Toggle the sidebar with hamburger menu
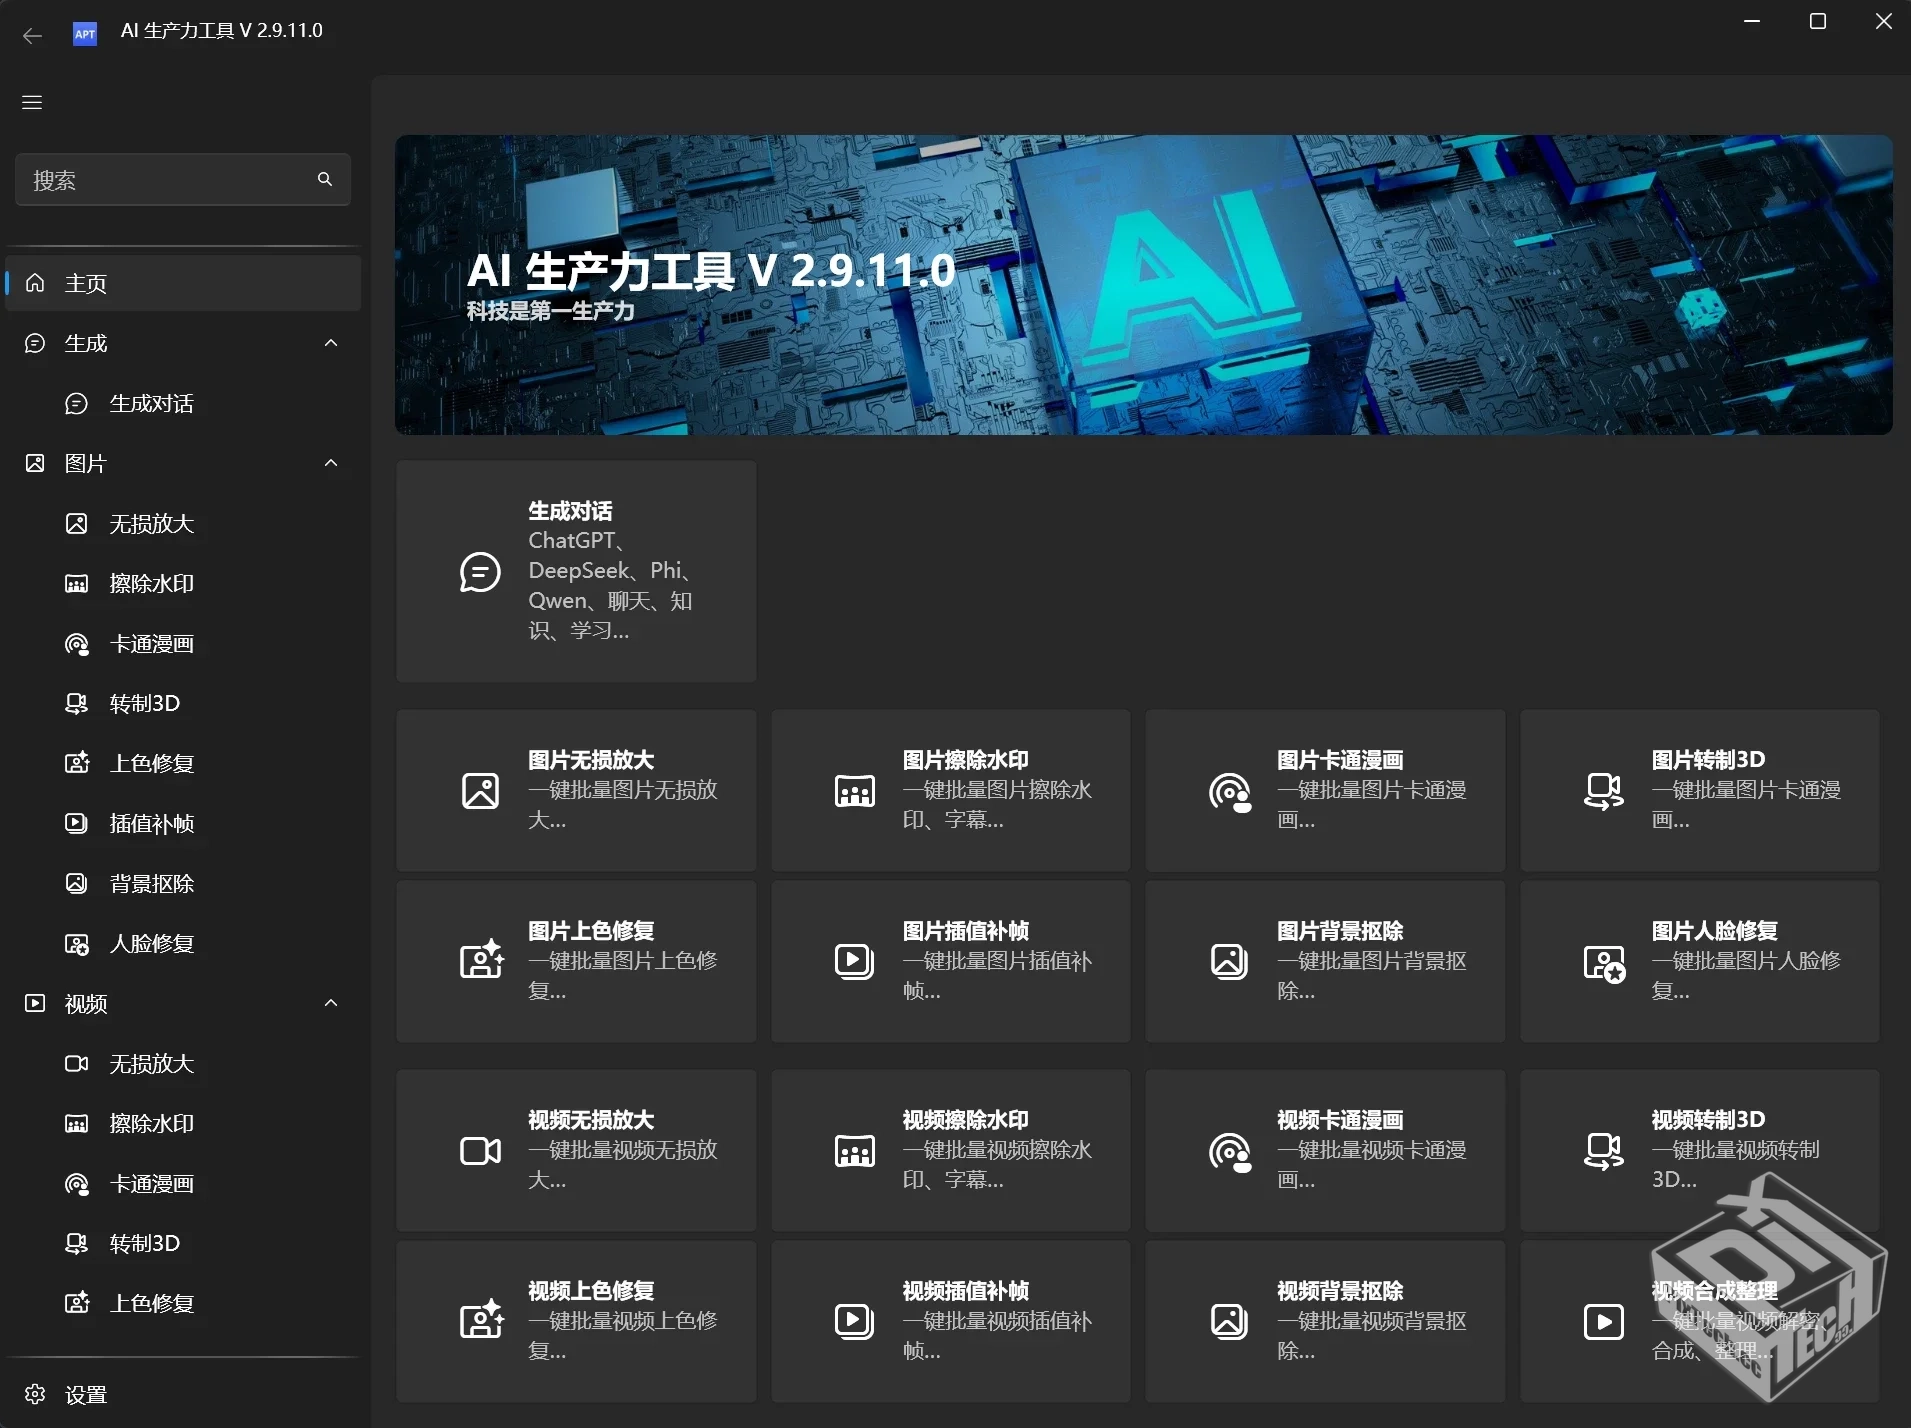This screenshot has width=1911, height=1428. coord(31,102)
